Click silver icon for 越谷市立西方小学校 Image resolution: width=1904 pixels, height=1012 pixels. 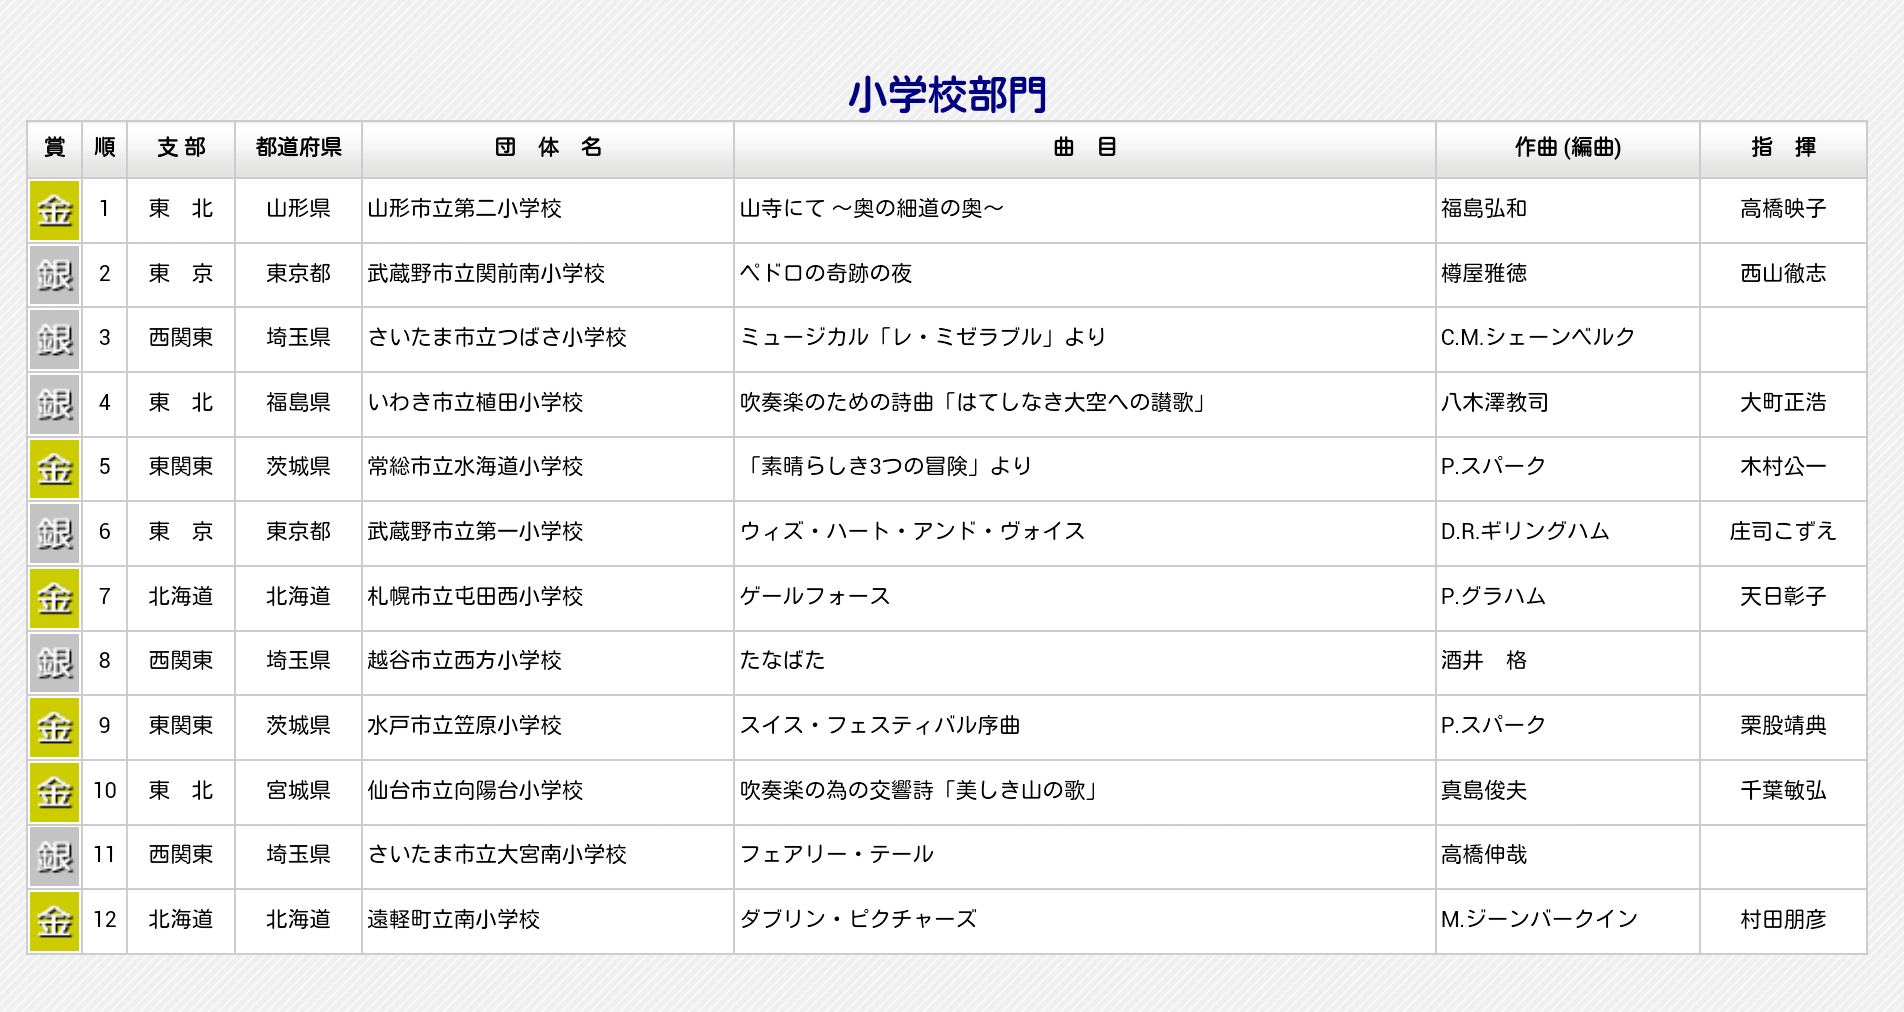coord(54,663)
